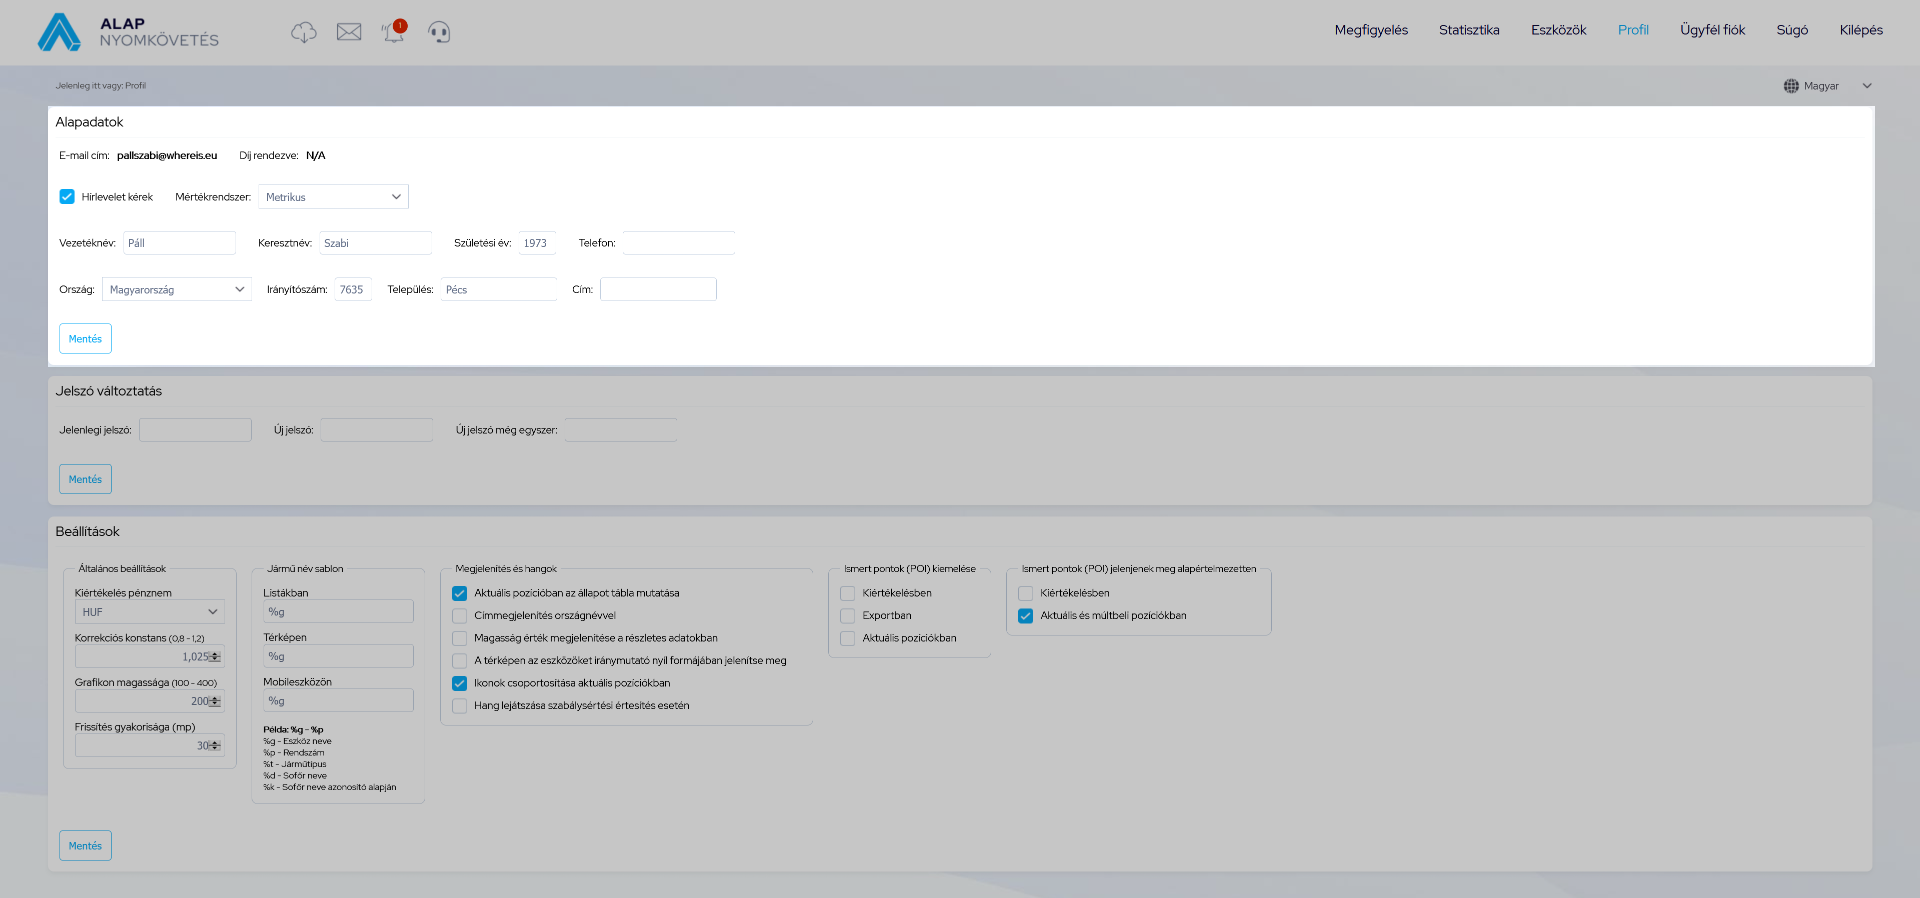Open the Kiértékelés pénznem HUF dropdown

click(x=149, y=612)
